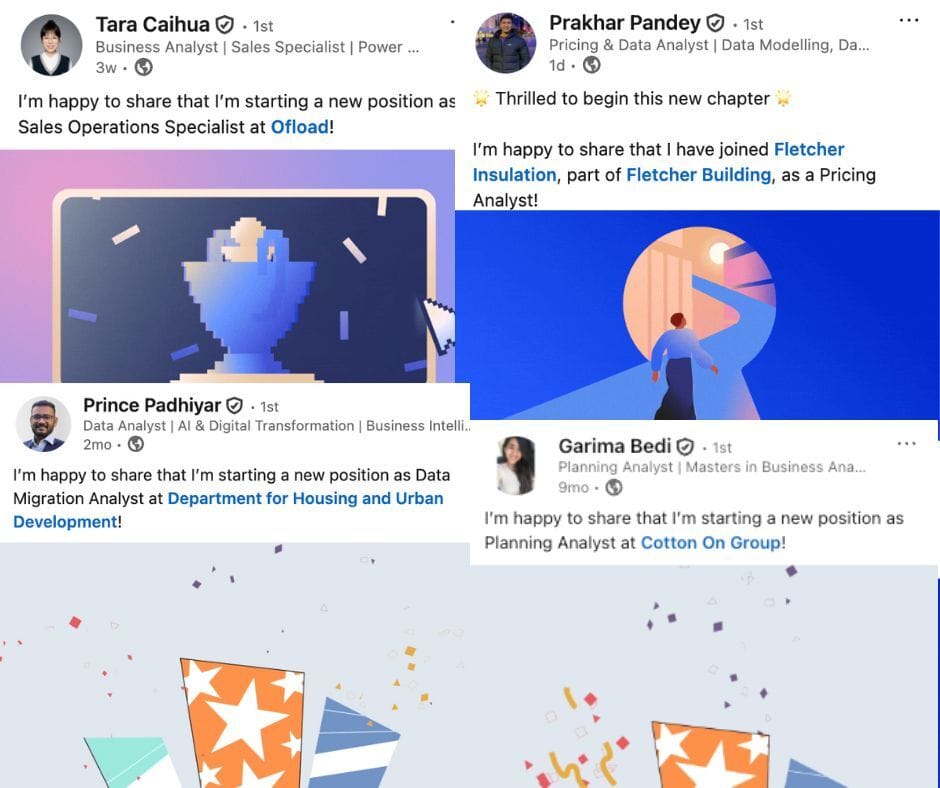This screenshot has width=940, height=788.
Task: Click the verified badge beside Prince Padhiyar
Action: point(234,406)
